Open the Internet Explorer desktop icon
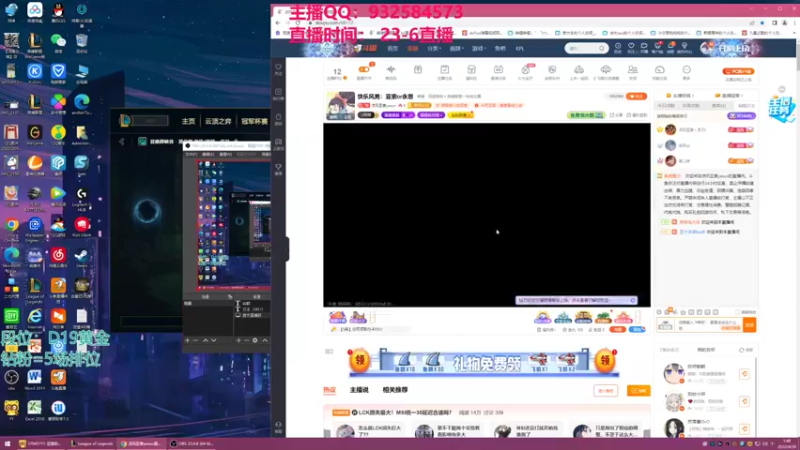 tap(35, 316)
